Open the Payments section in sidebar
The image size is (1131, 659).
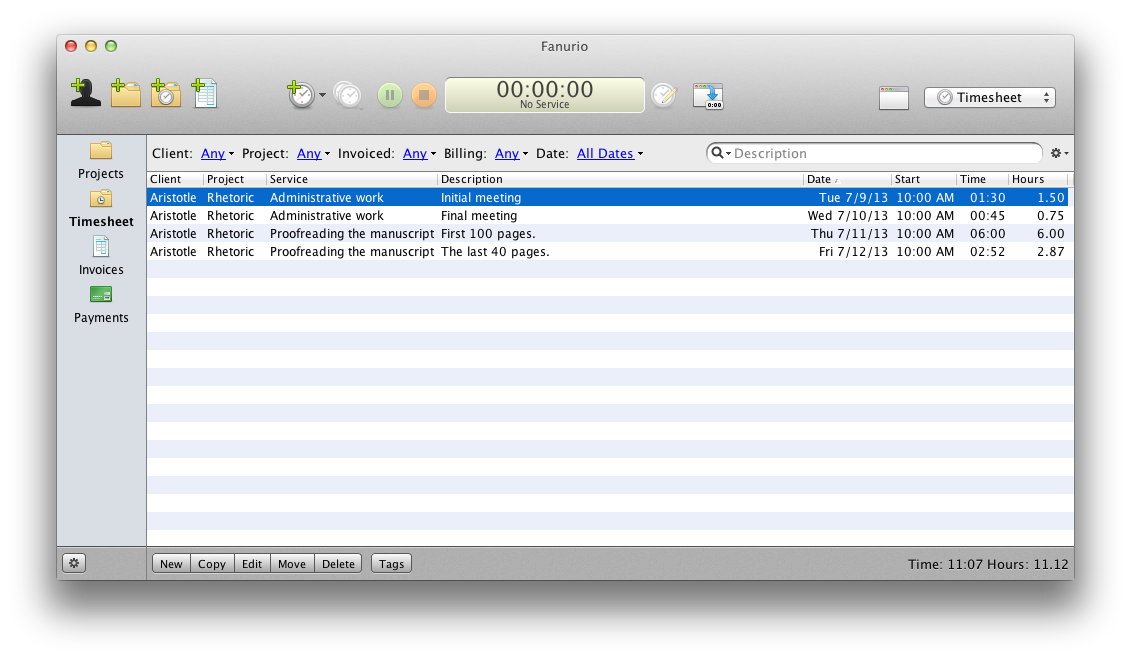(x=101, y=304)
